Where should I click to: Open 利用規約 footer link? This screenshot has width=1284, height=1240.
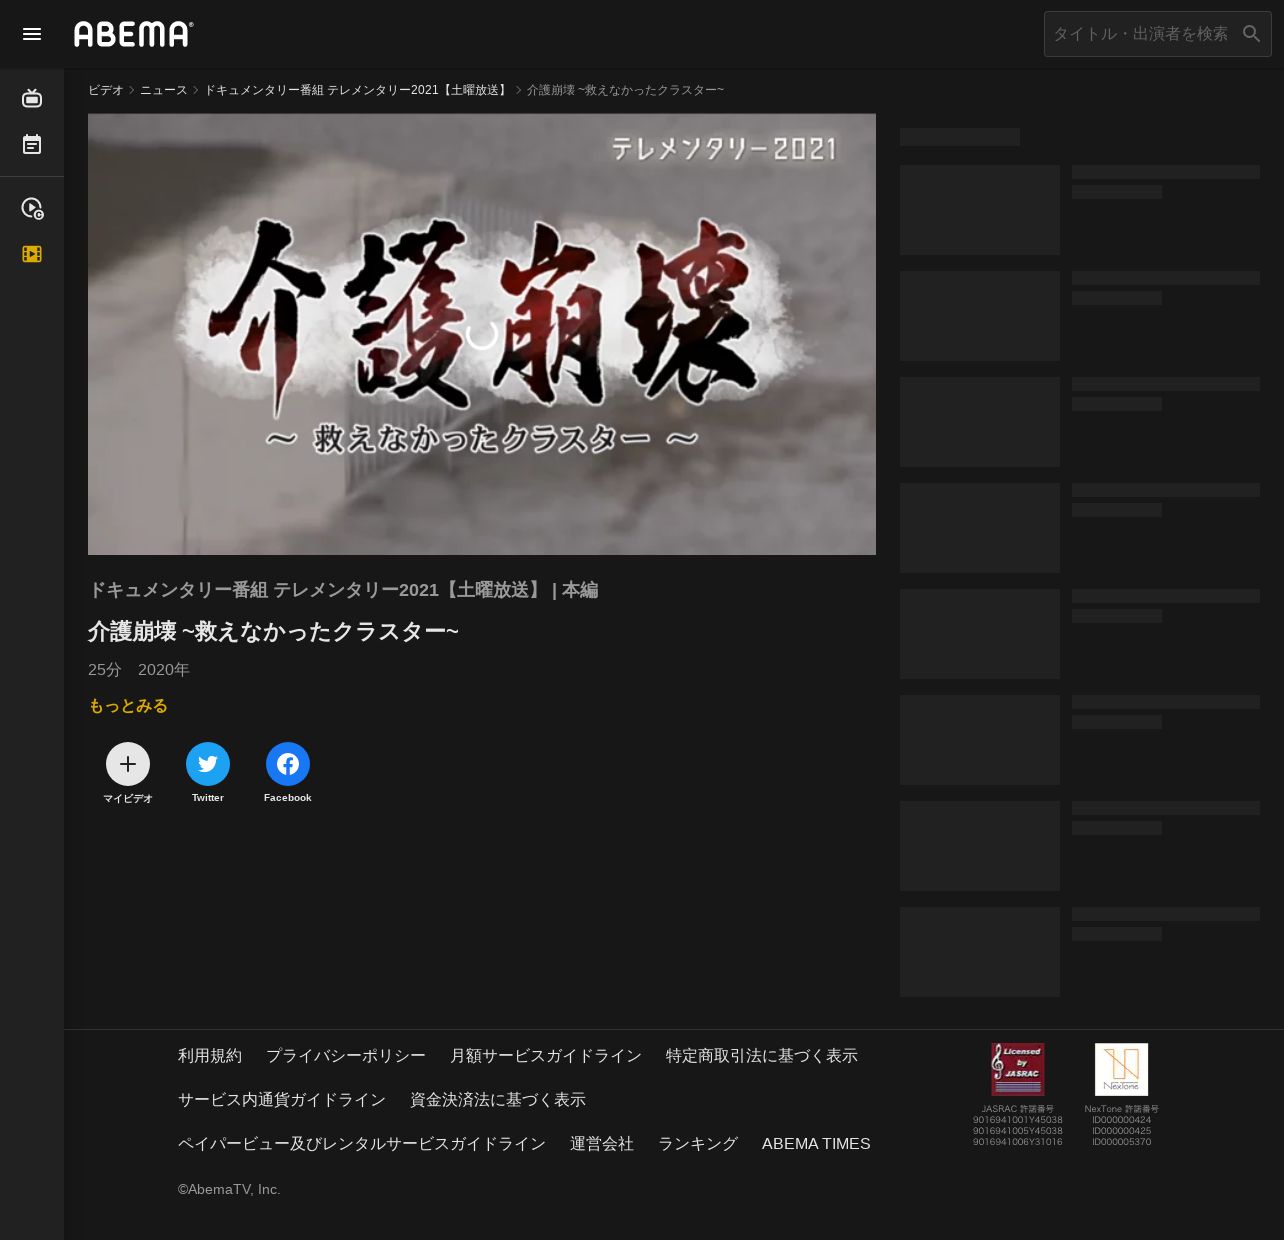point(210,1056)
